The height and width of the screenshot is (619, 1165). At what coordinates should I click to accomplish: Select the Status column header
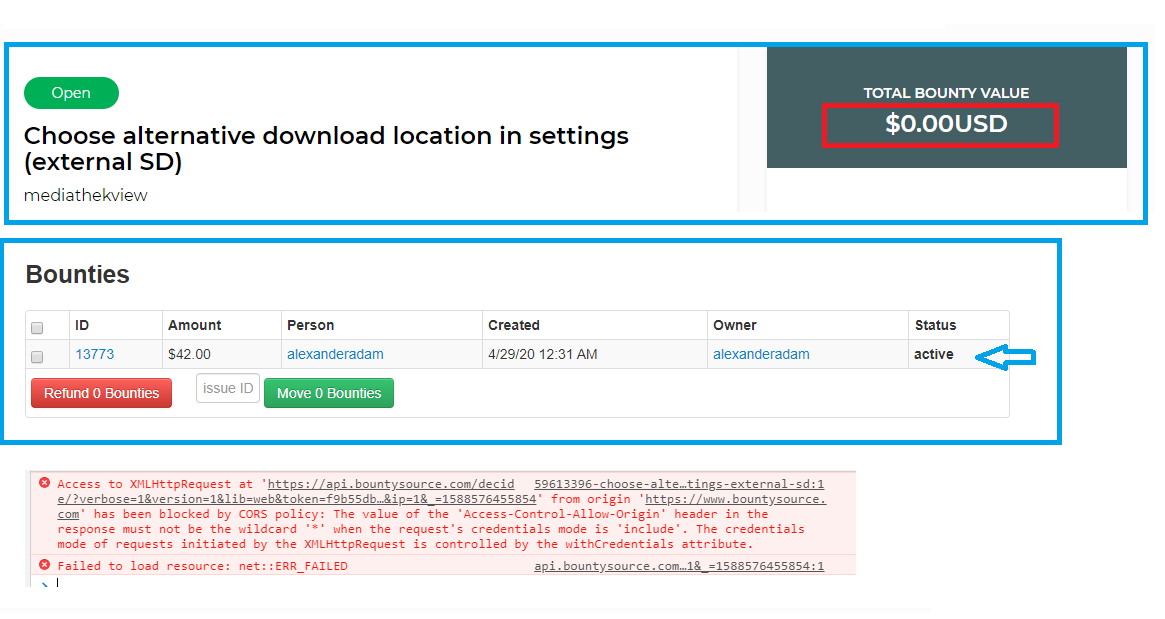click(934, 325)
